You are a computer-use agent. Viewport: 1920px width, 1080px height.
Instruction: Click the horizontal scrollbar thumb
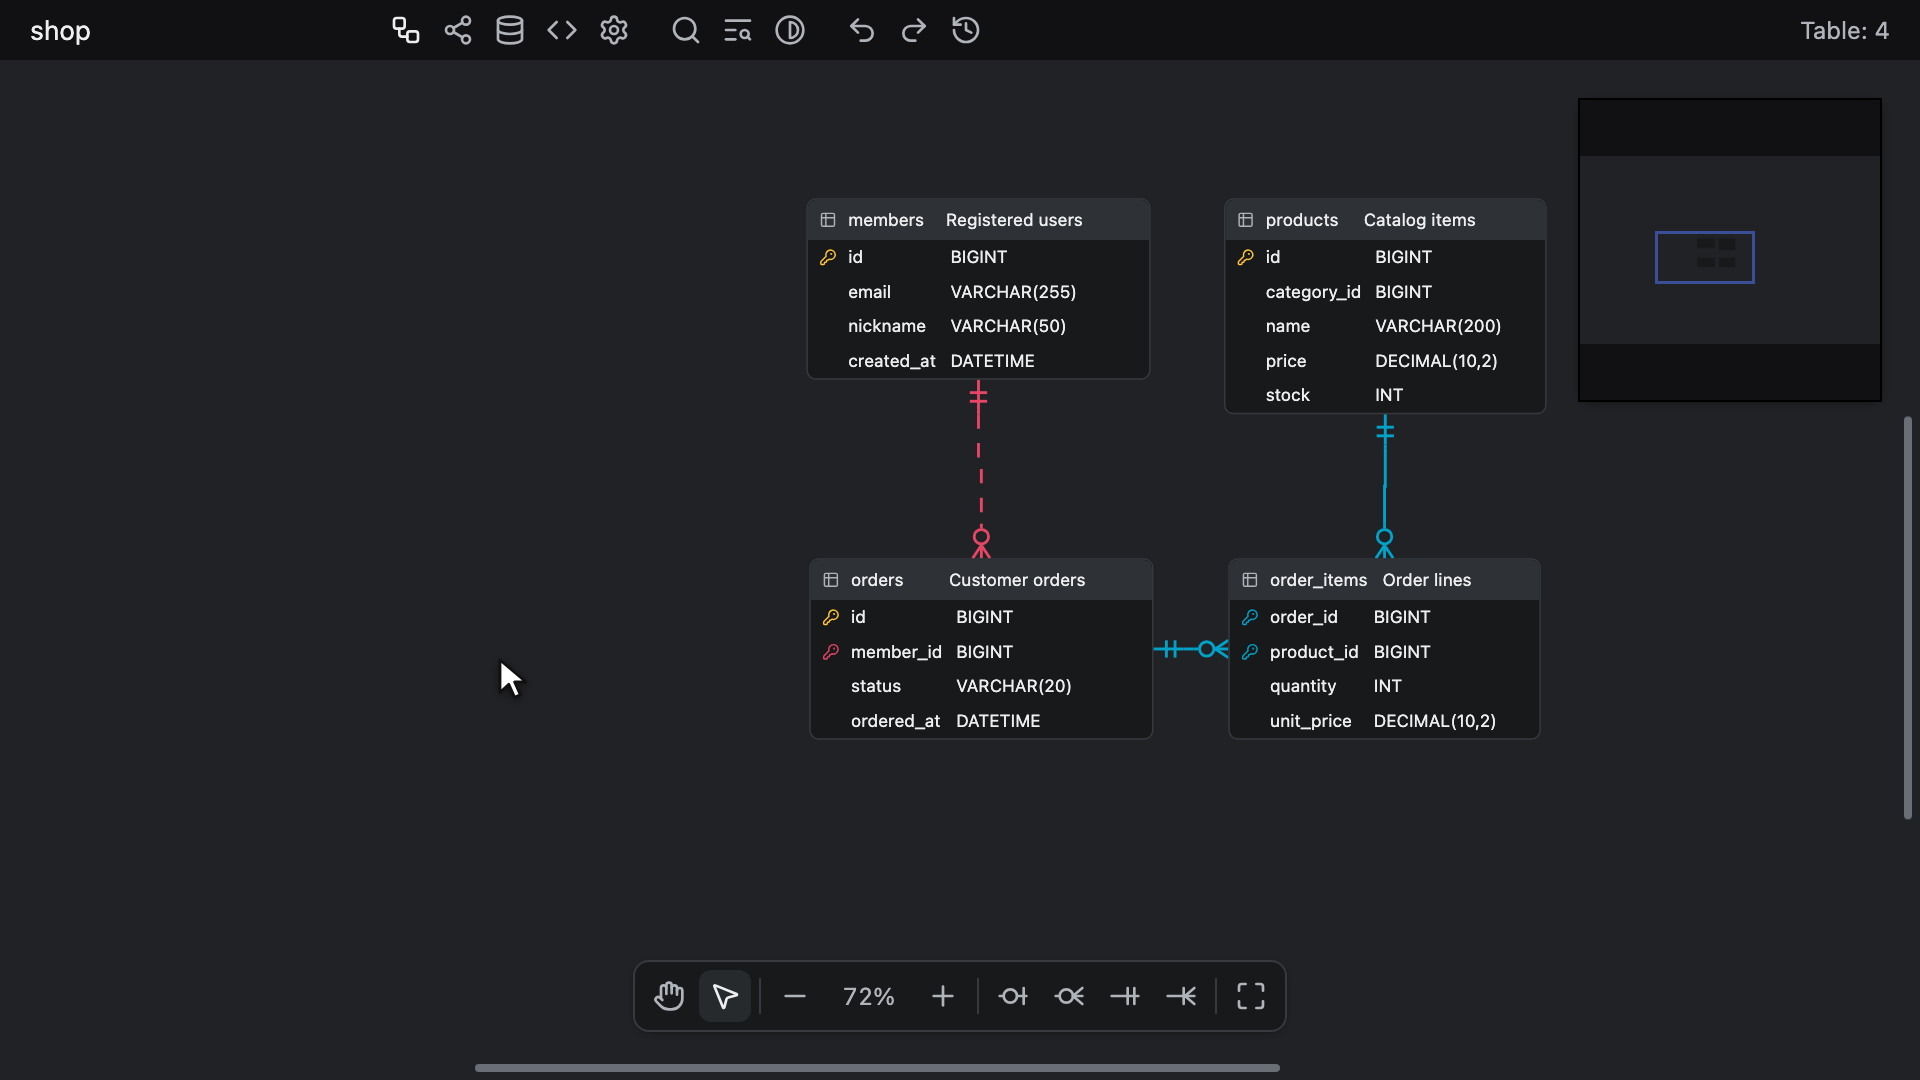877,1068
